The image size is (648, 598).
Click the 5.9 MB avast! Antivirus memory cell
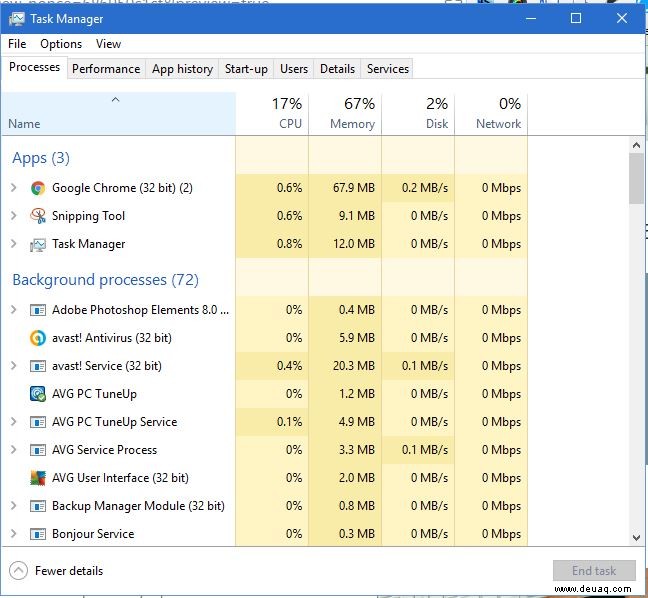click(x=345, y=338)
